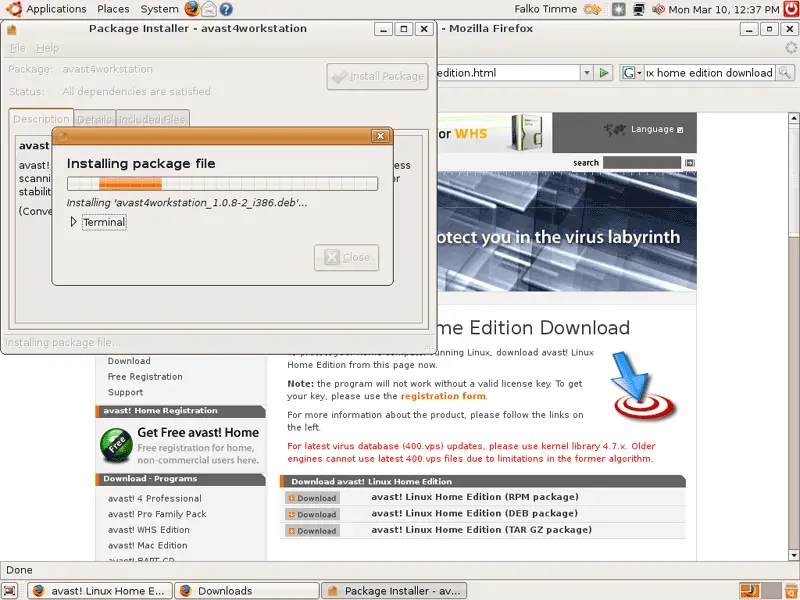Viewport: 800px width, 600px height.
Task: Open the Ubuntu Applications menu
Action: point(46,9)
